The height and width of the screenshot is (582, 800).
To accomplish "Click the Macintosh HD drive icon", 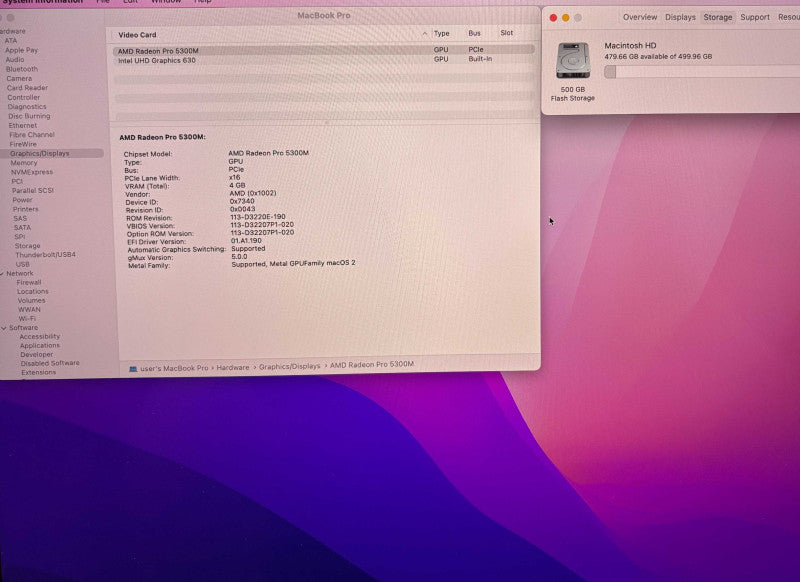I will (573, 61).
